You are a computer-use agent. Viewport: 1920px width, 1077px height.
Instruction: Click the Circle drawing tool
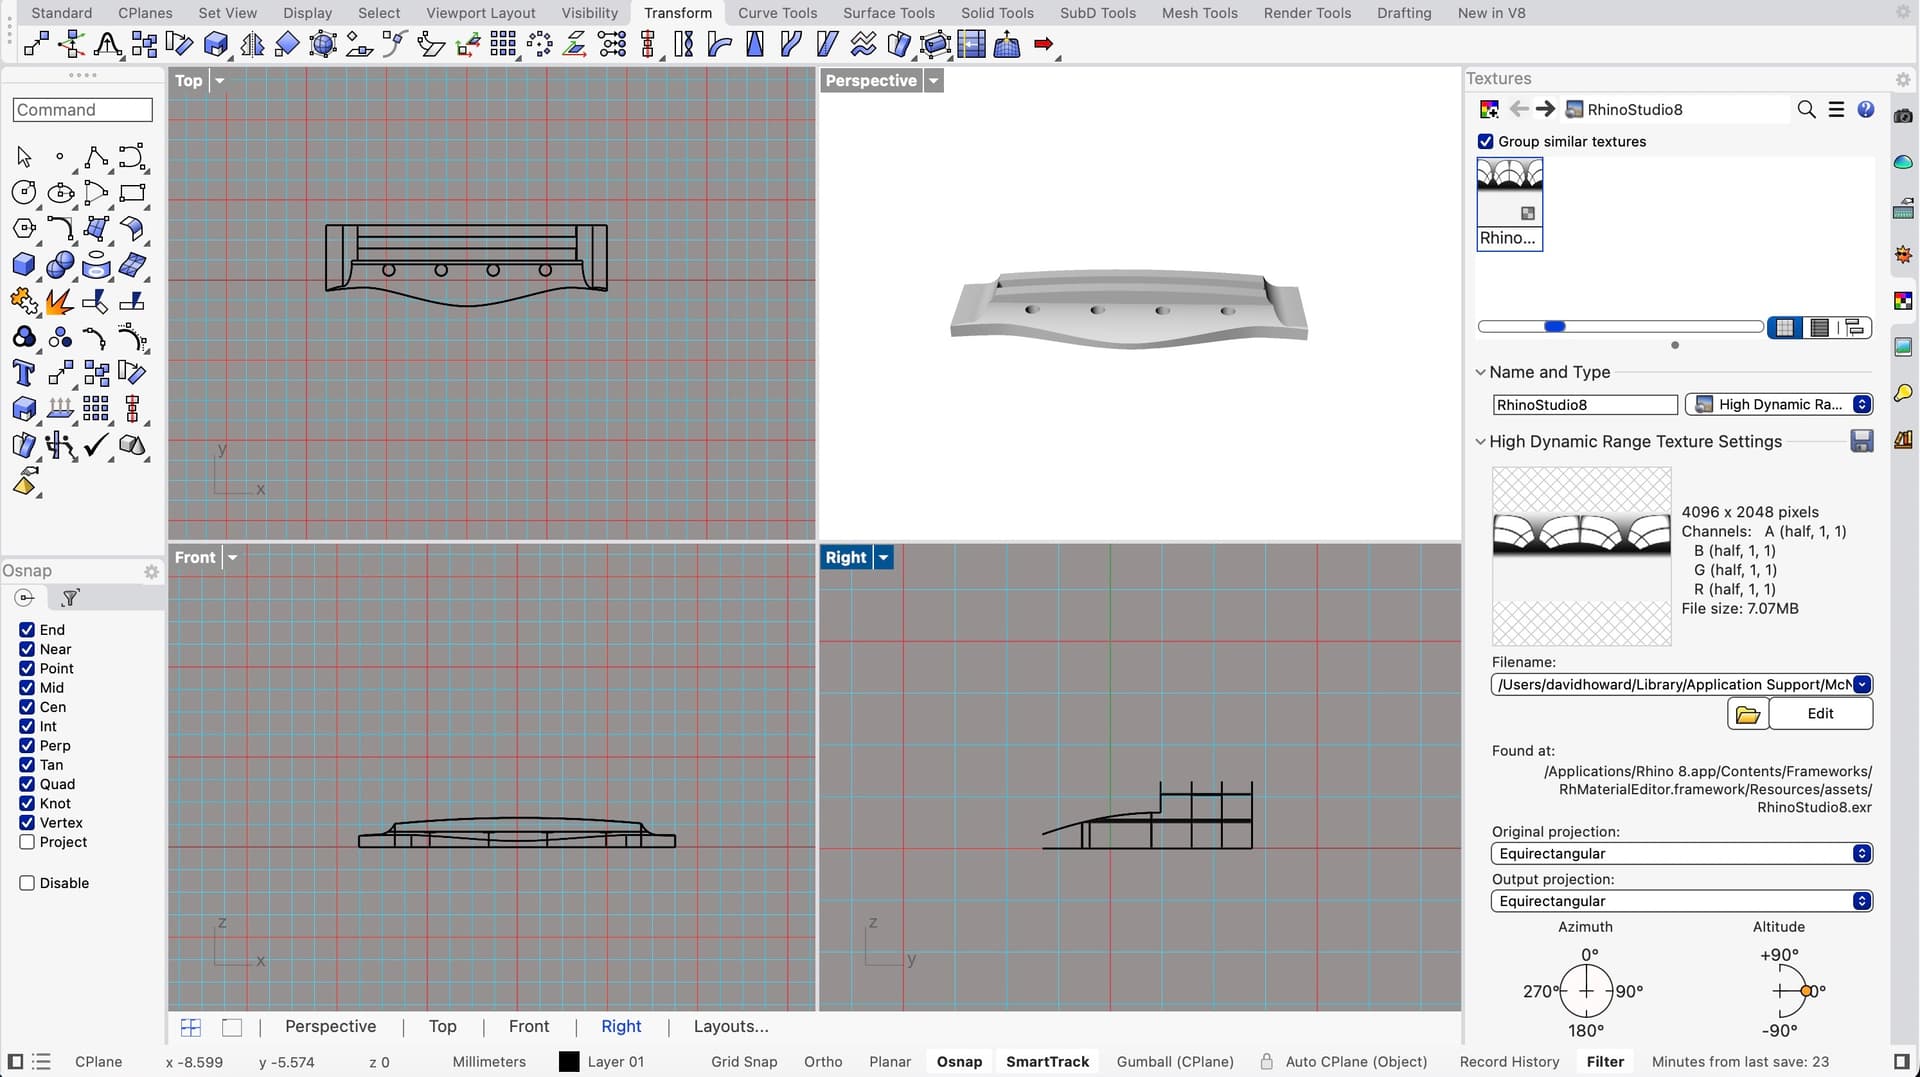(24, 192)
